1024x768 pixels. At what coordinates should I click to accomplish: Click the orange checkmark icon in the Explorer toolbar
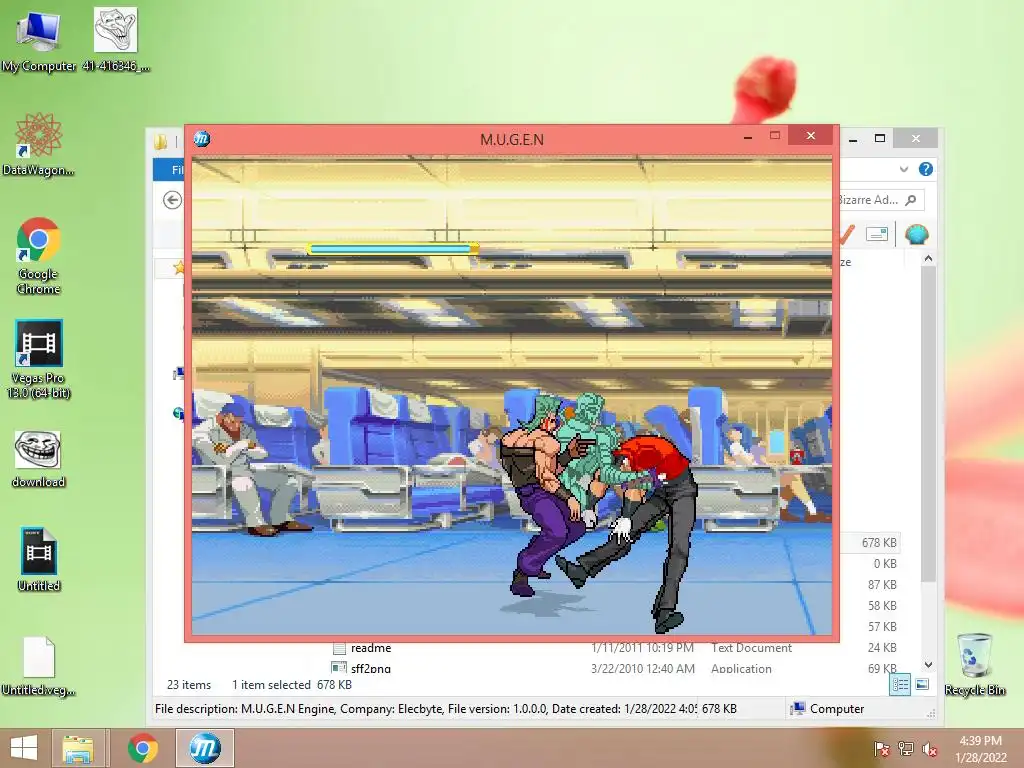tap(846, 234)
